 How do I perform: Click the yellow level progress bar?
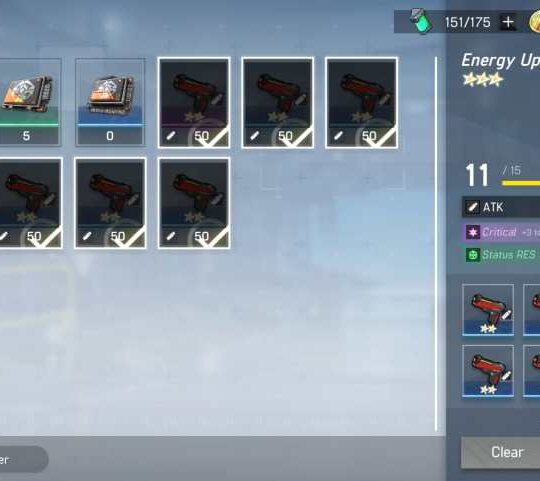tap(521, 183)
